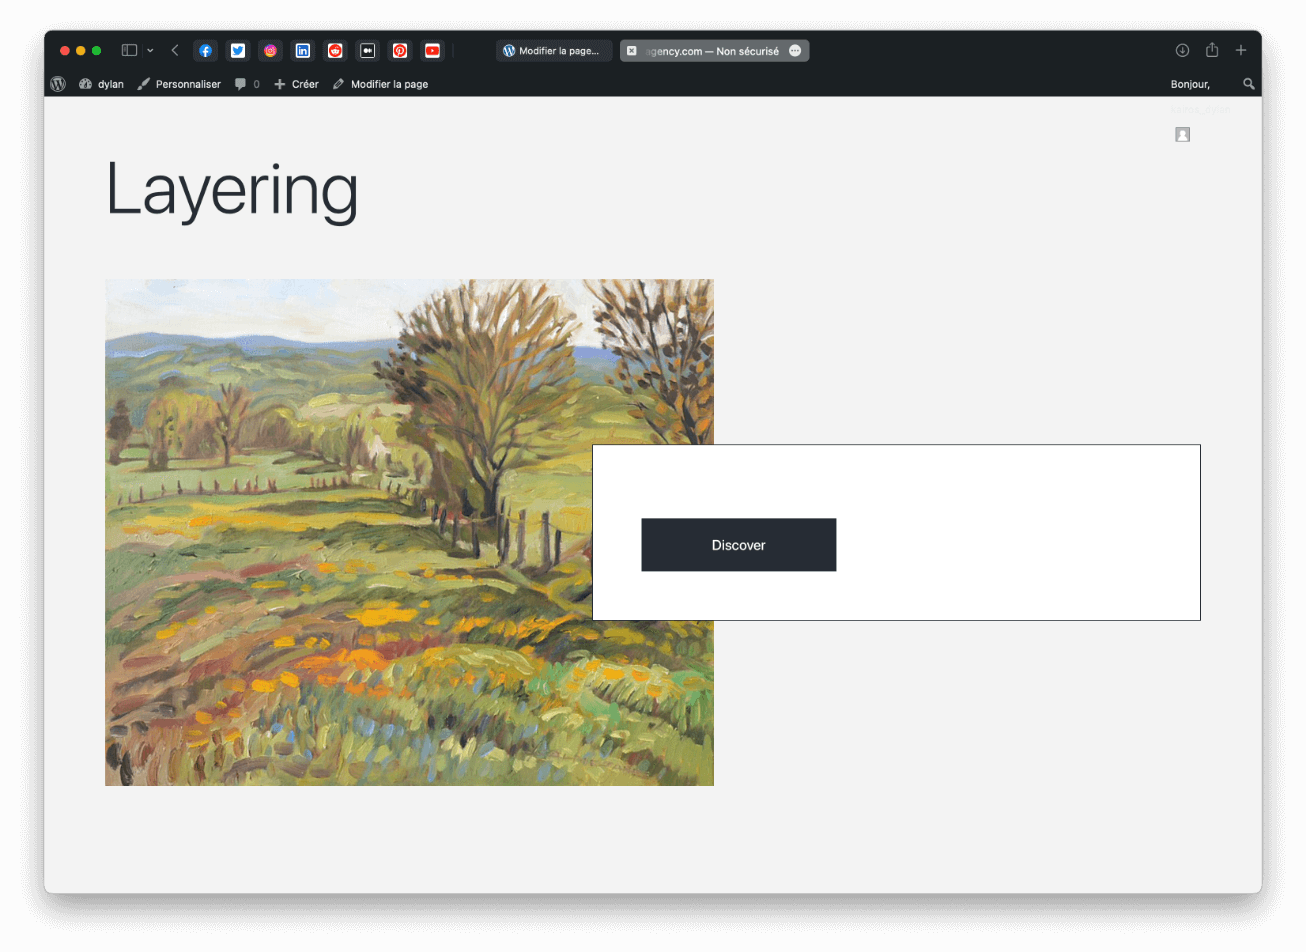
Task: Click the 'Layering' page heading
Action: [232, 190]
